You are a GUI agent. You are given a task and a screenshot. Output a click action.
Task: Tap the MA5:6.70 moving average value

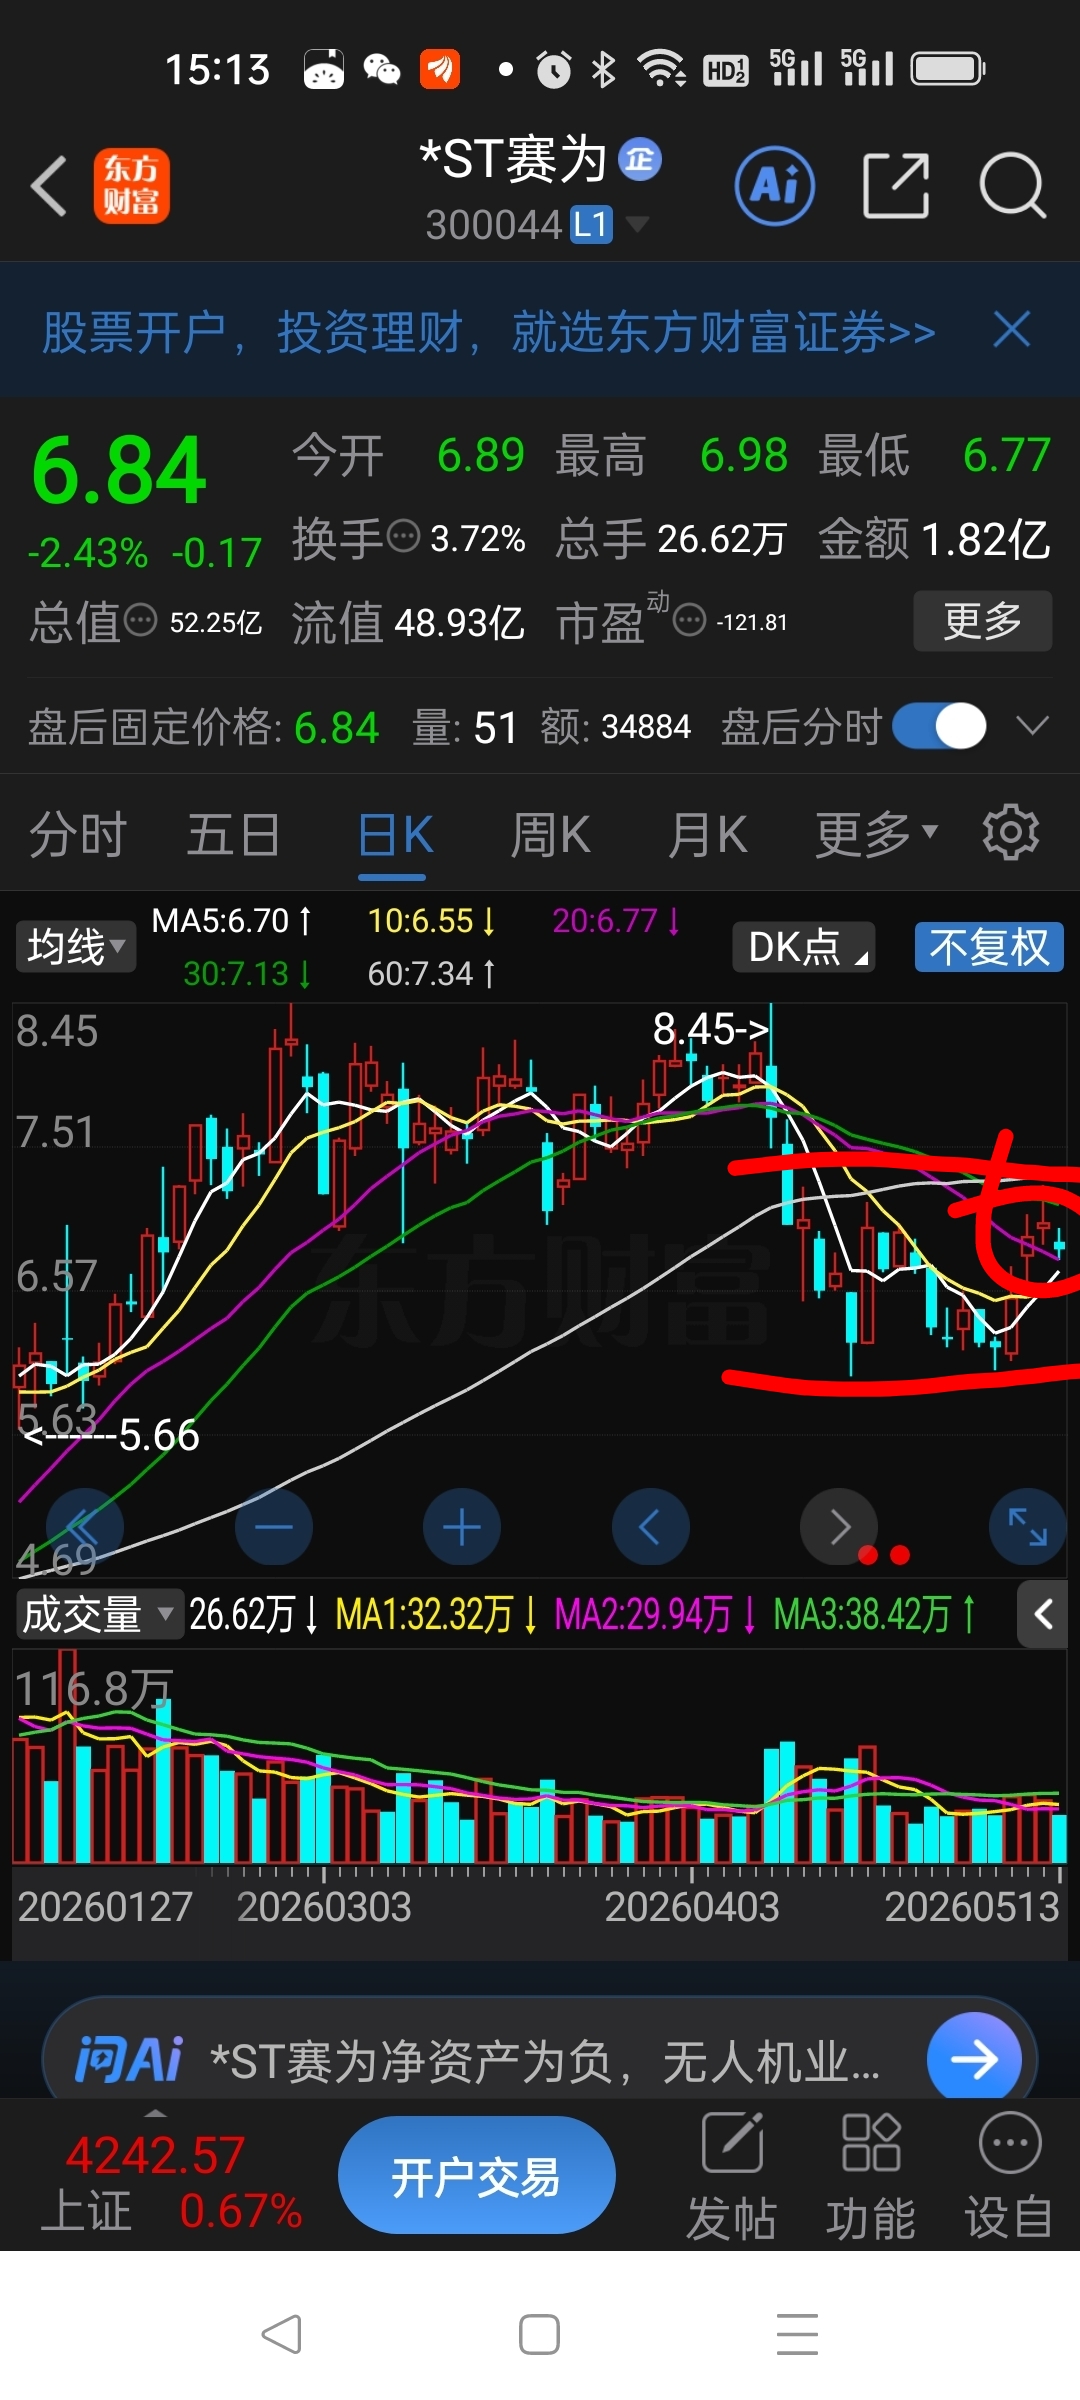(232, 920)
